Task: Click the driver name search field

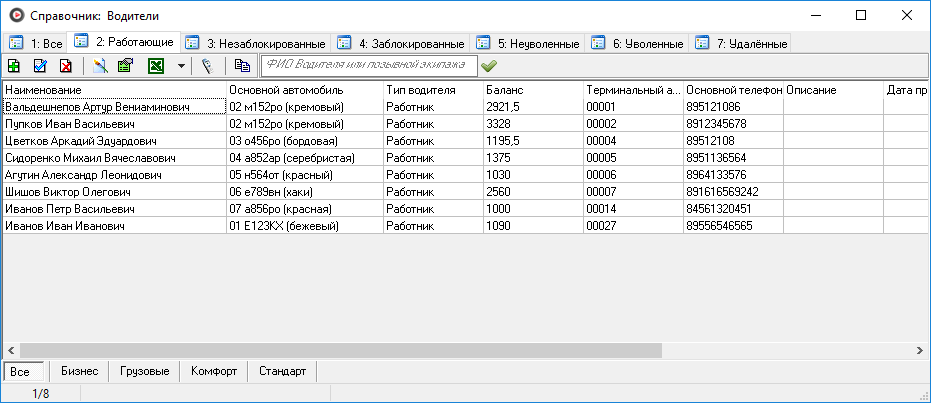Action: click(x=367, y=66)
